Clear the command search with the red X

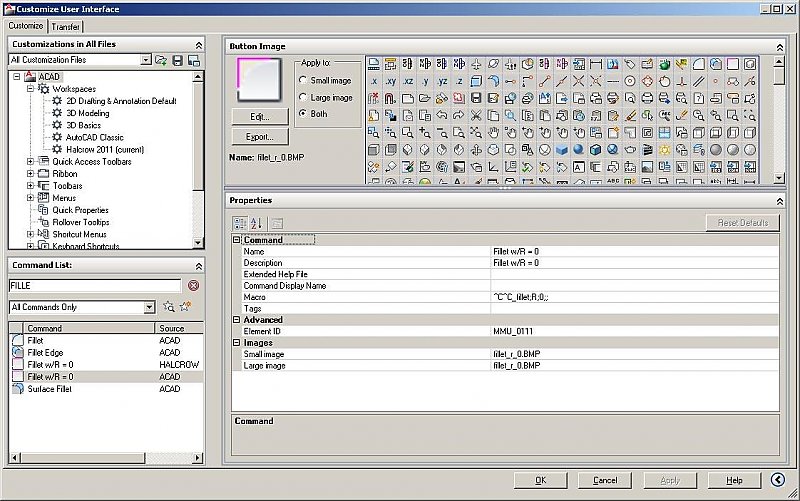[194, 285]
